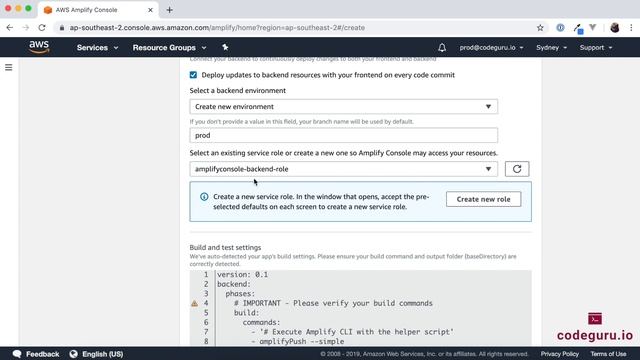
Task: Click into the build settings code editor
Action: [x=360, y=308]
